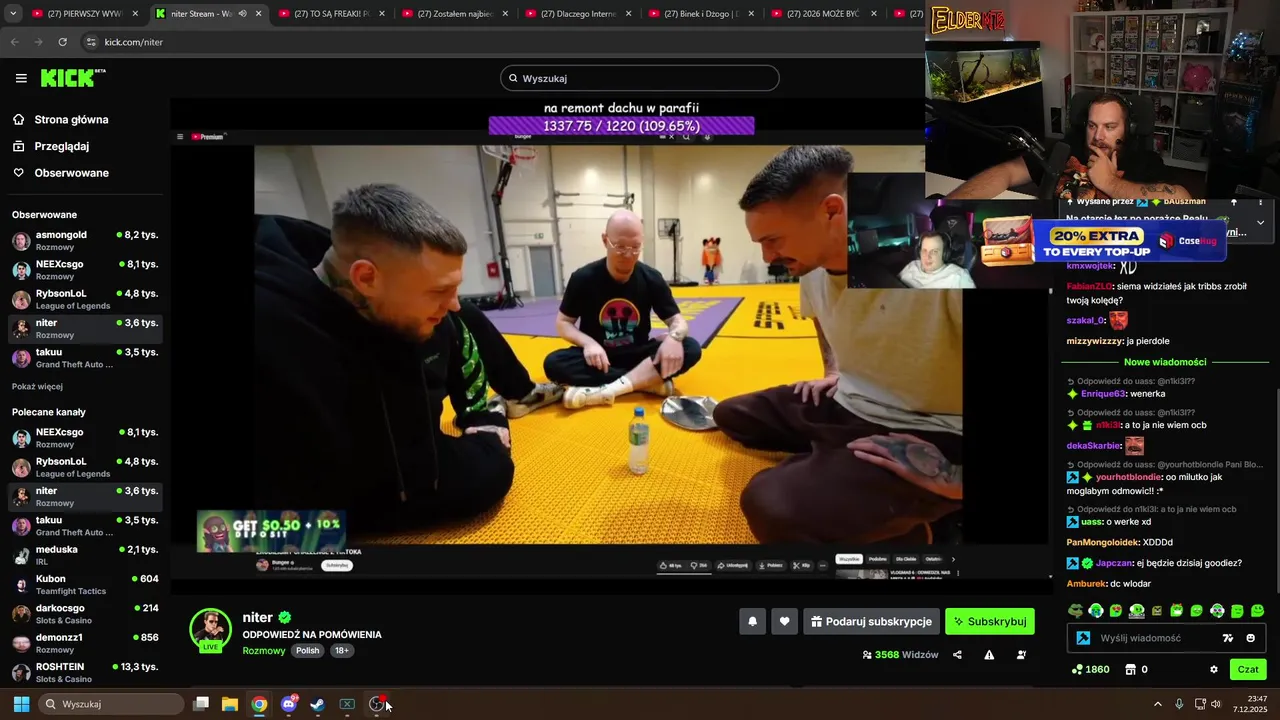Viewport: 1280px width, 720px height.
Task: Click the last green emote in quick row
Action: click(1257, 610)
